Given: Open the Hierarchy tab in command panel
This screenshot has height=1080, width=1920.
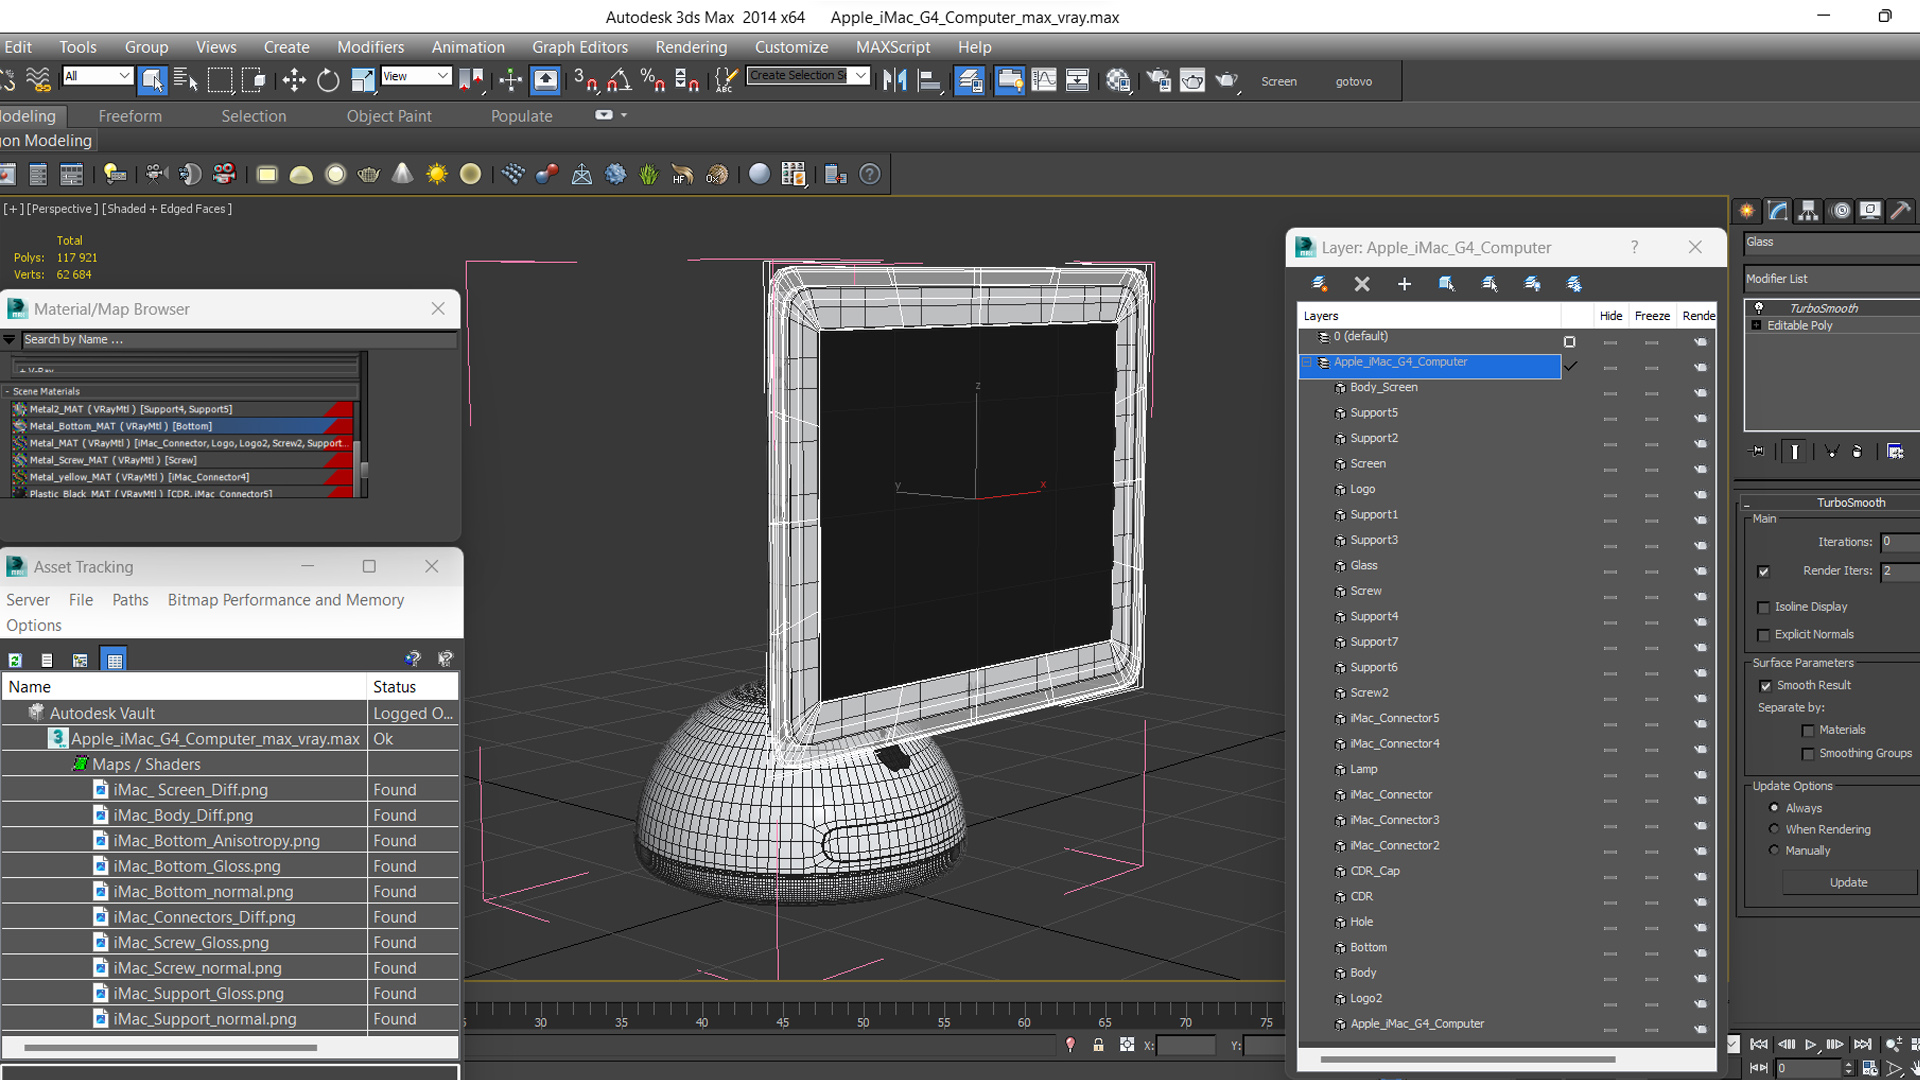Looking at the screenshot, I should (x=1807, y=211).
